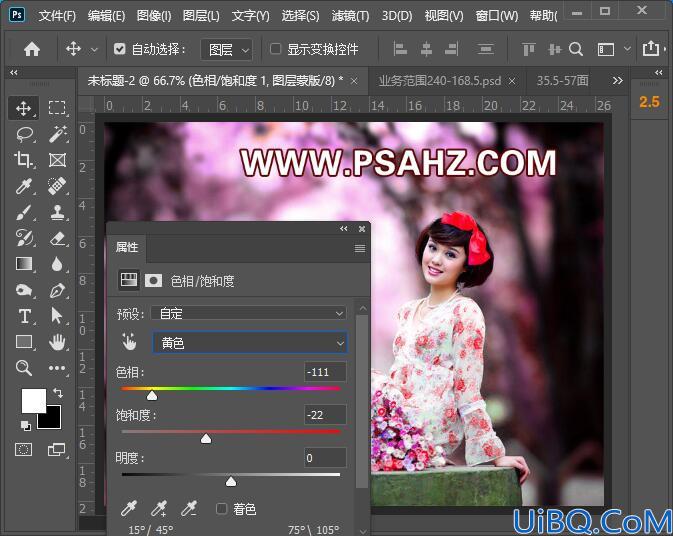The image size is (673, 536).
Task: Click the 色相 hue slider handle
Action: click(x=152, y=396)
